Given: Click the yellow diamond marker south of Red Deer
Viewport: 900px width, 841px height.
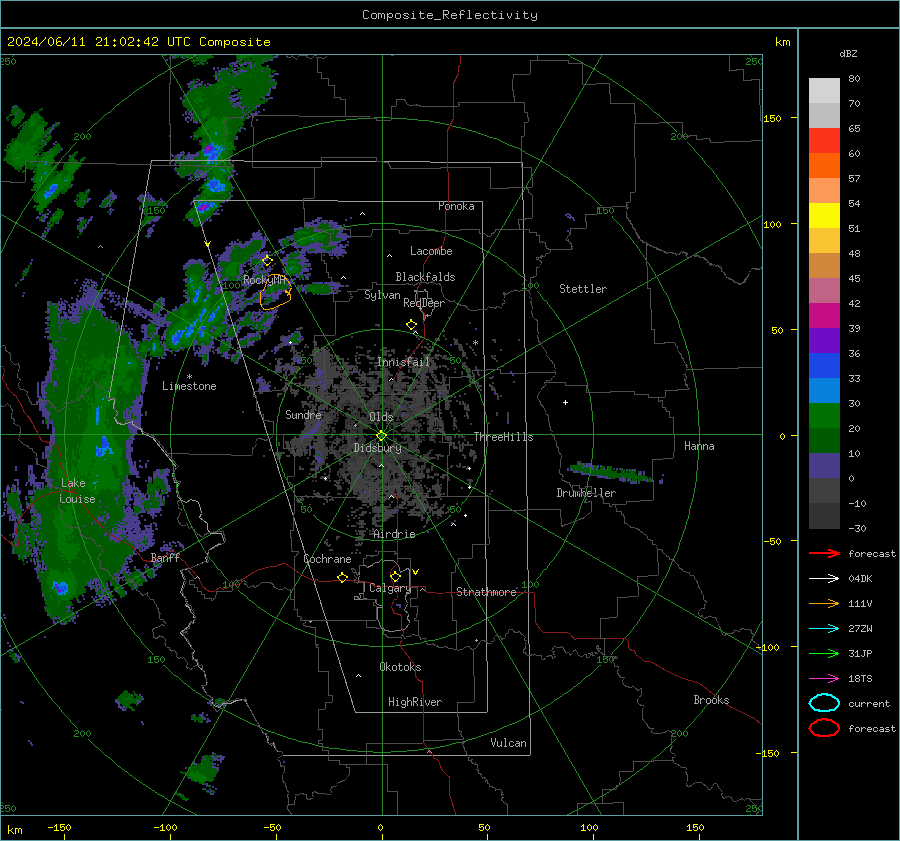Looking at the screenshot, I should pos(411,325).
